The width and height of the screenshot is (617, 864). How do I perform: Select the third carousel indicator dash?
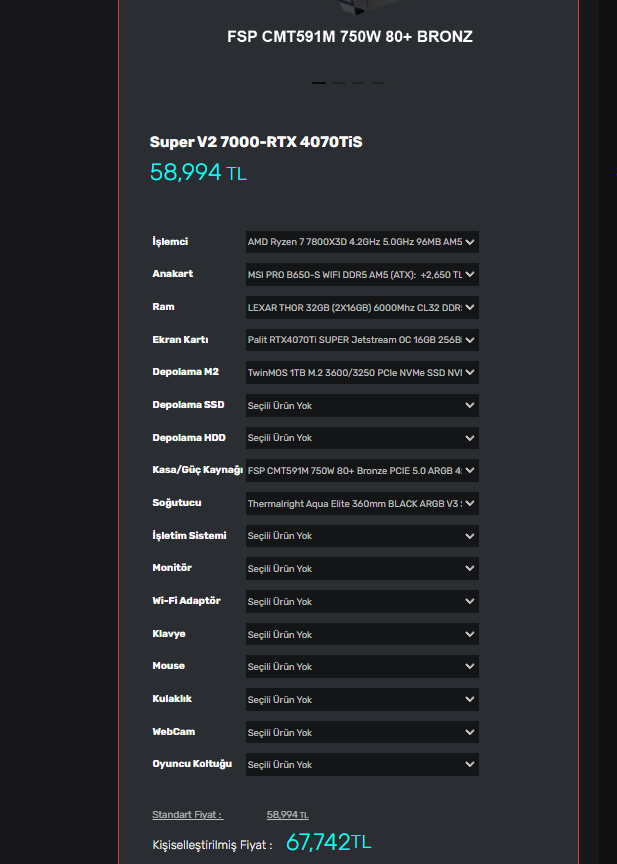click(359, 83)
